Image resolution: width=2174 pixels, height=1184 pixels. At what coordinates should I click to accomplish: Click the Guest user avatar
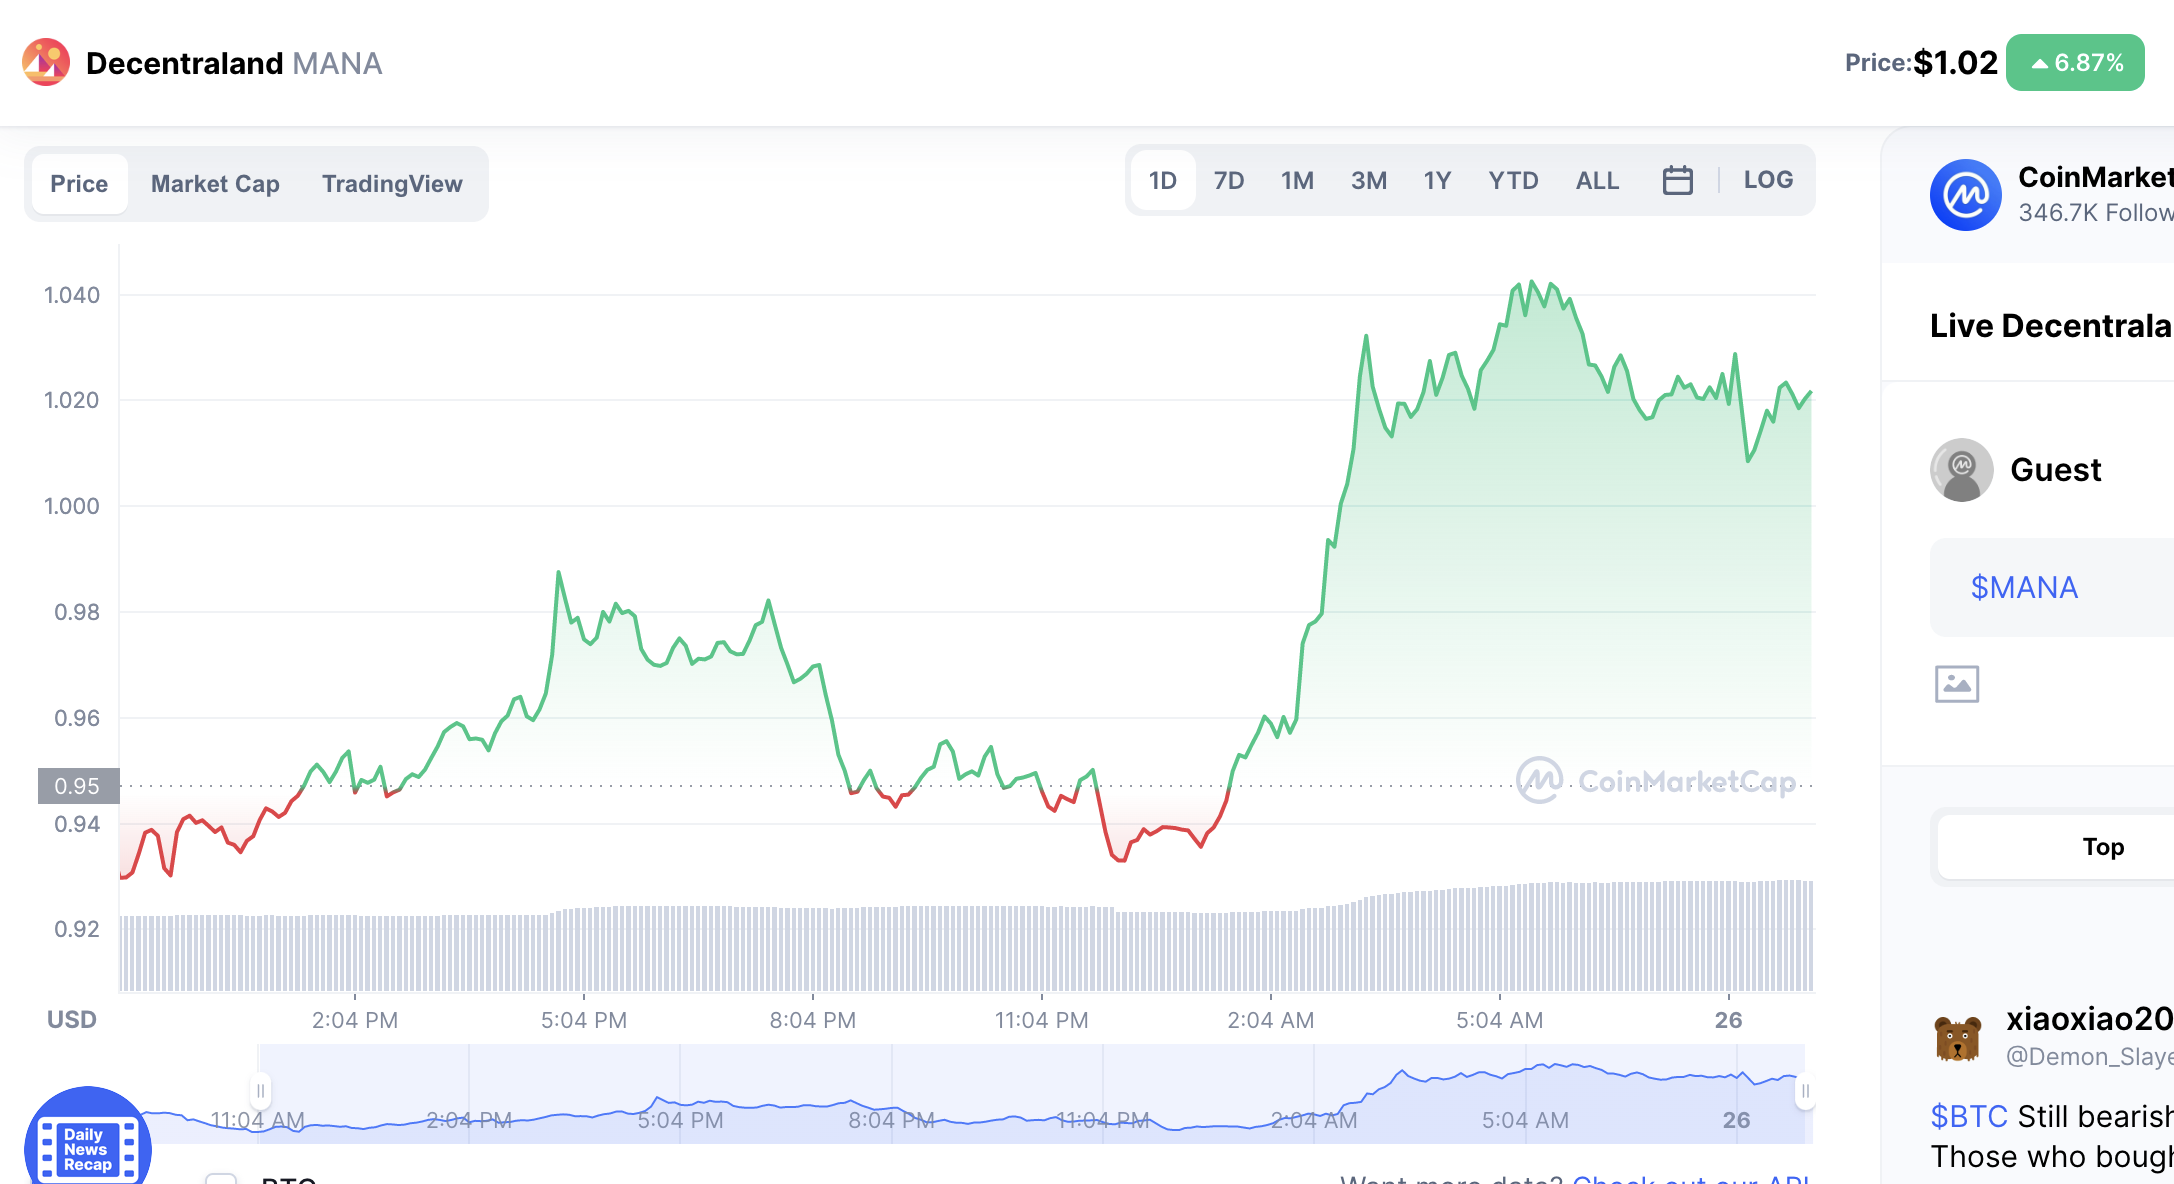[x=1961, y=469]
